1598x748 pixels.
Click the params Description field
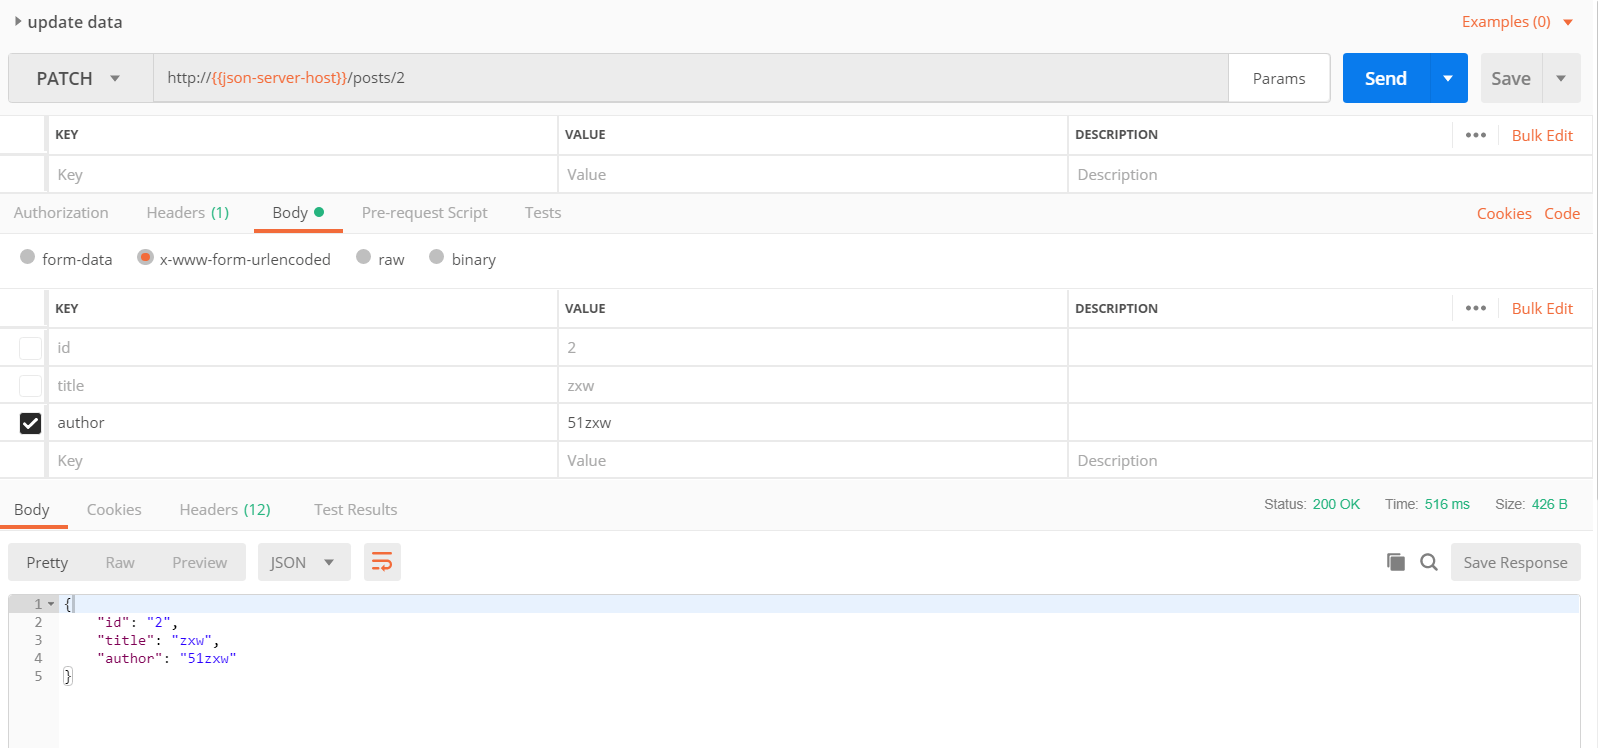[x=1330, y=174]
